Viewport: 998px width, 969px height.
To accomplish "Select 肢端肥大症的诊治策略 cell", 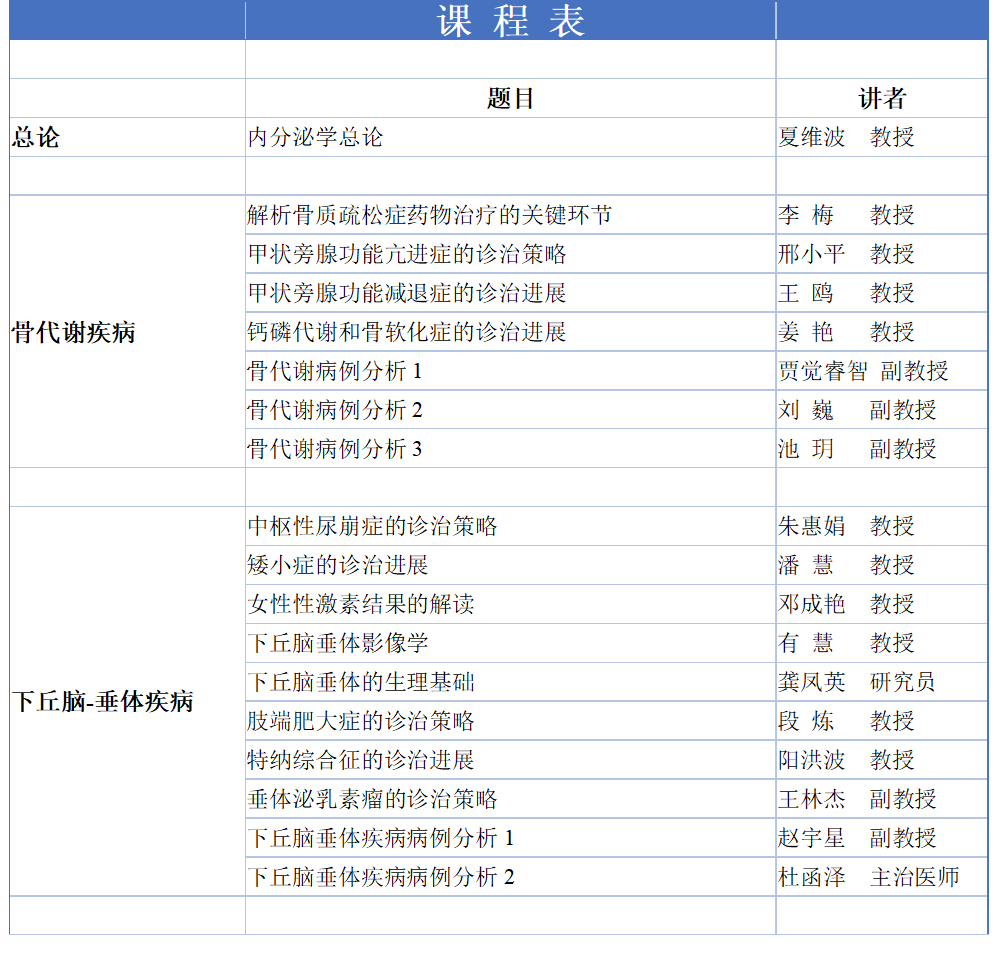I will pos(510,721).
